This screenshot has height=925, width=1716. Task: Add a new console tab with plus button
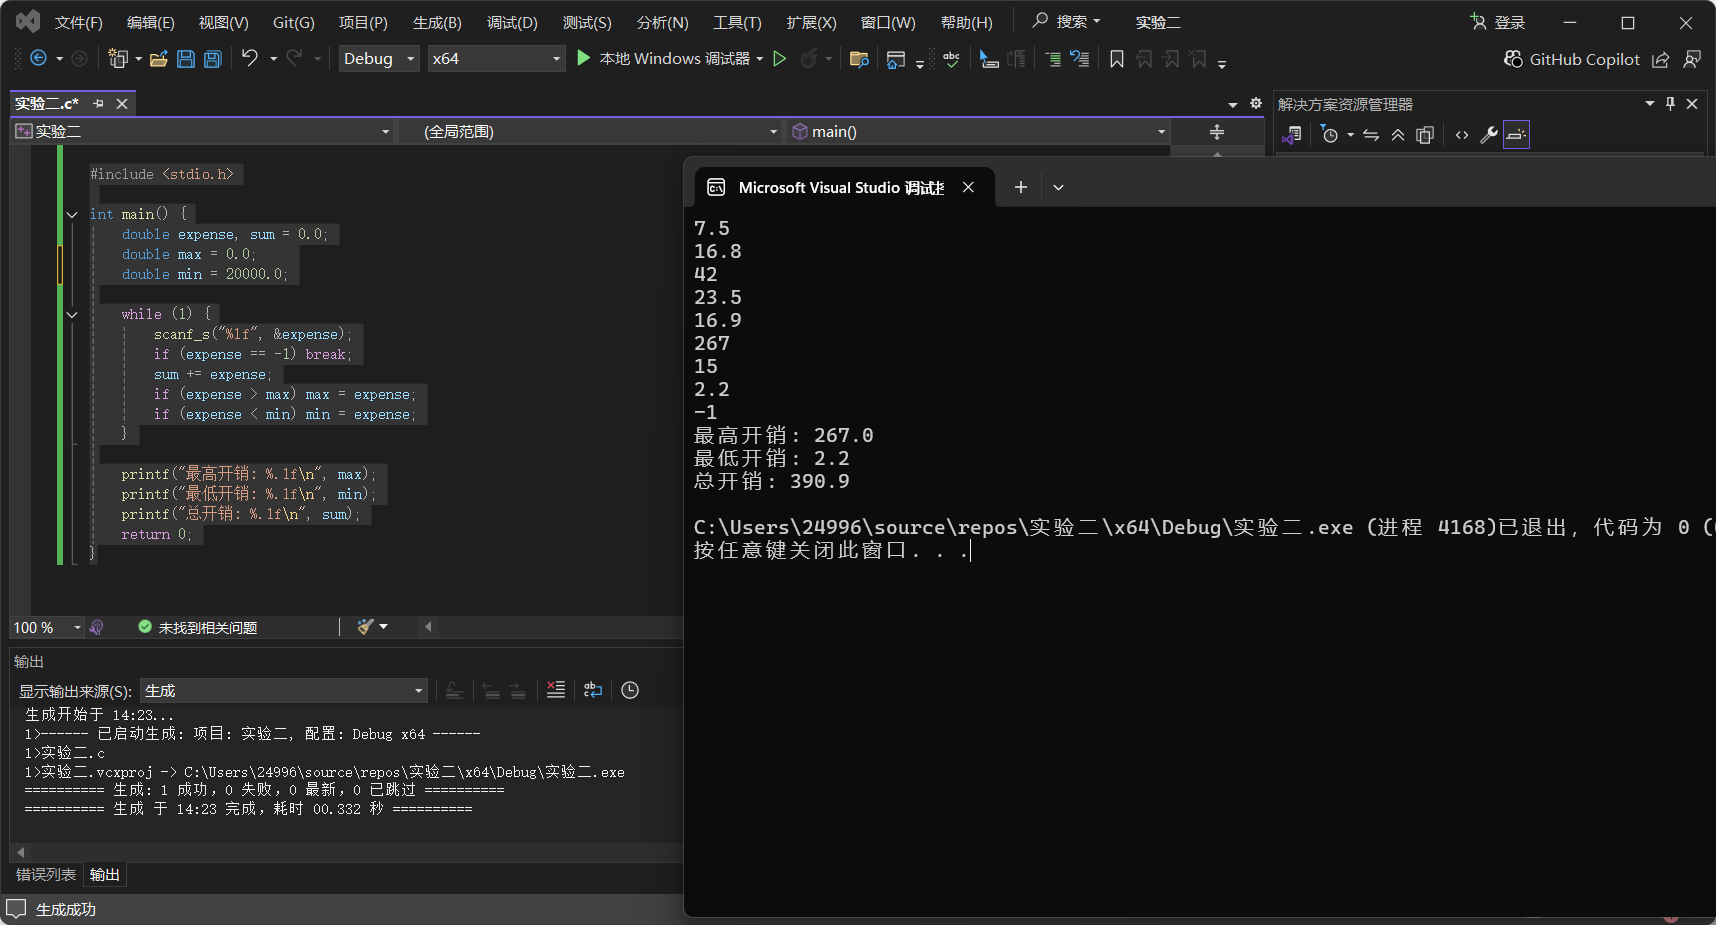pyautogui.click(x=1021, y=187)
